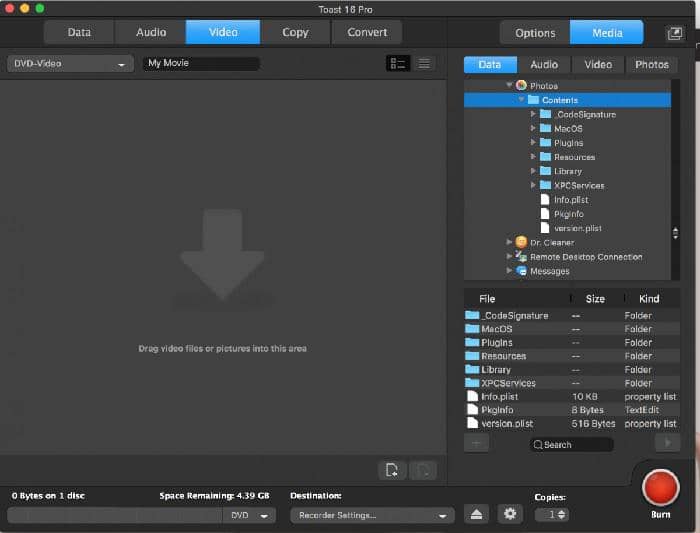
Task: Click the Remote Desktop Connection app icon
Action: (521, 257)
